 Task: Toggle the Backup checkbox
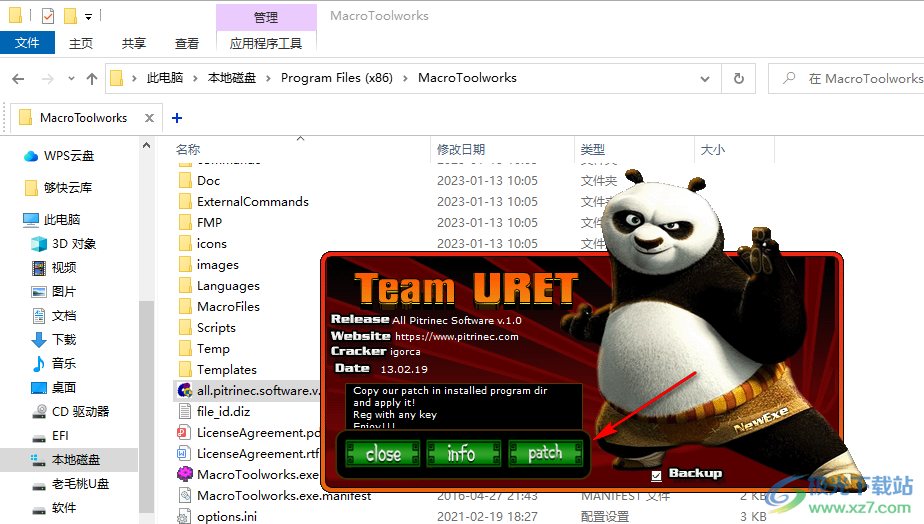point(656,475)
